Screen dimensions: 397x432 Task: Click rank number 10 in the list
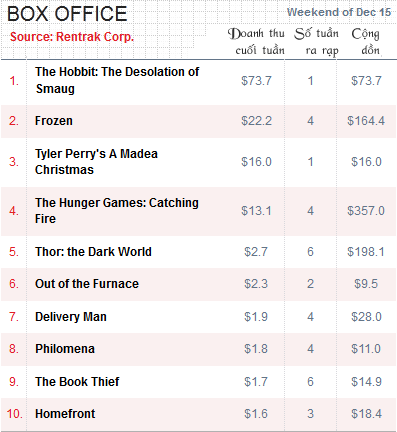pyautogui.click(x=15, y=414)
